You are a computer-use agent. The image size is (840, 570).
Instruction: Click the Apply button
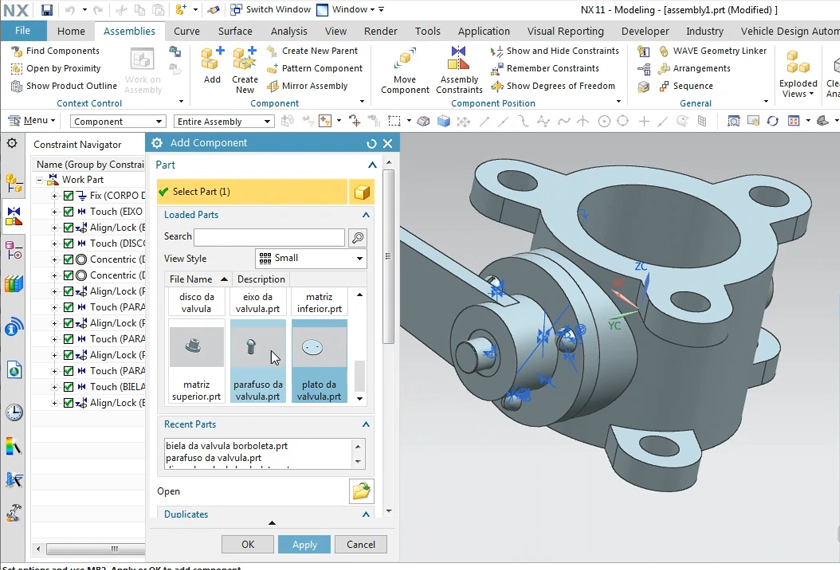coord(304,545)
